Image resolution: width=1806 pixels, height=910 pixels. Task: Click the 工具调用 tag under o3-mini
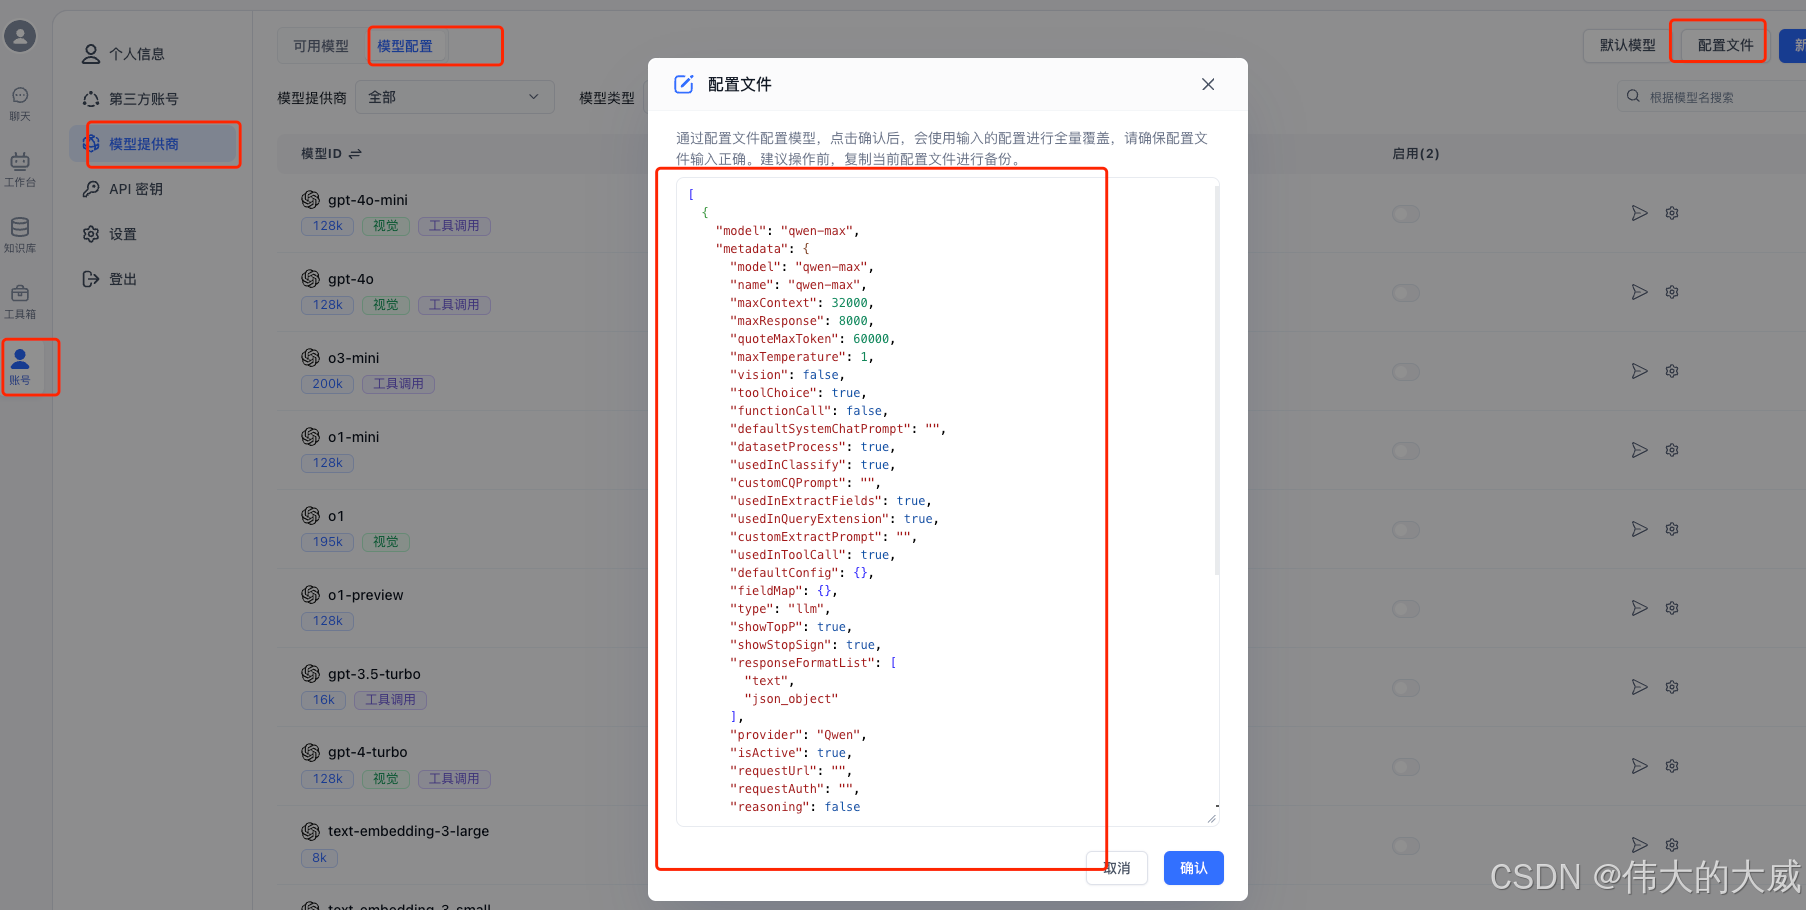[x=398, y=384]
